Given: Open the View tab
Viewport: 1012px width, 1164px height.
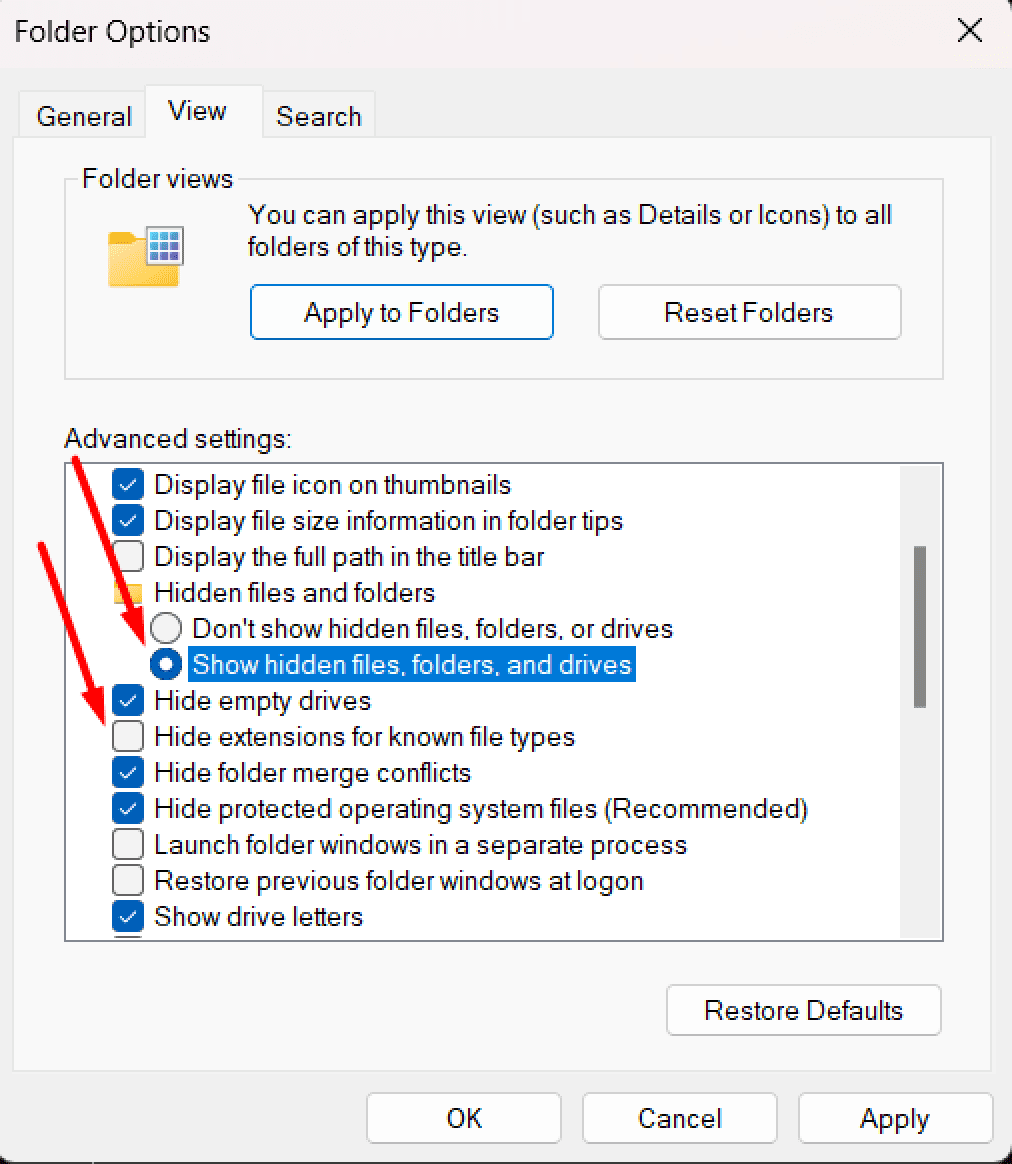Looking at the screenshot, I should (x=196, y=111).
